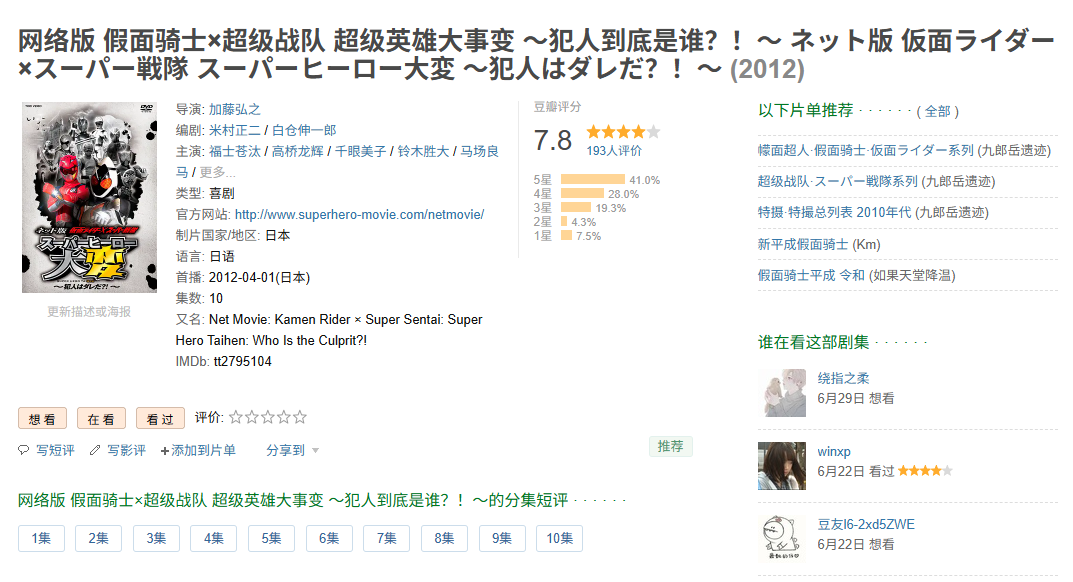Open actor 福士苍汰's page
Image resolution: width=1073 pixels, height=582 pixels.
coord(235,151)
